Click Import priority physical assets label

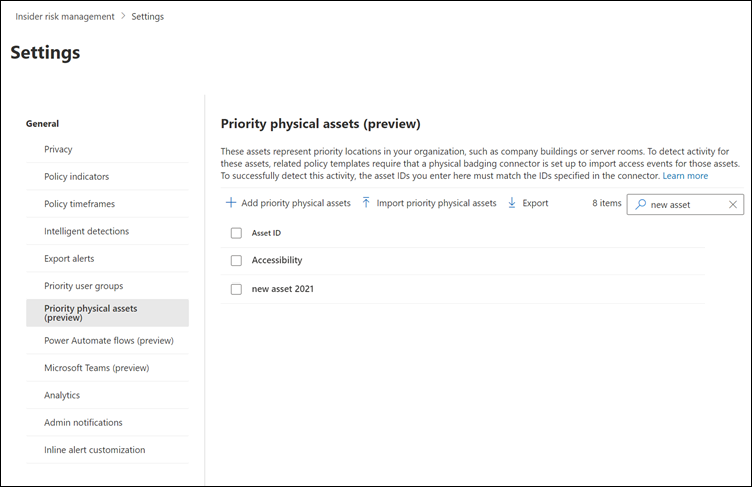436,203
